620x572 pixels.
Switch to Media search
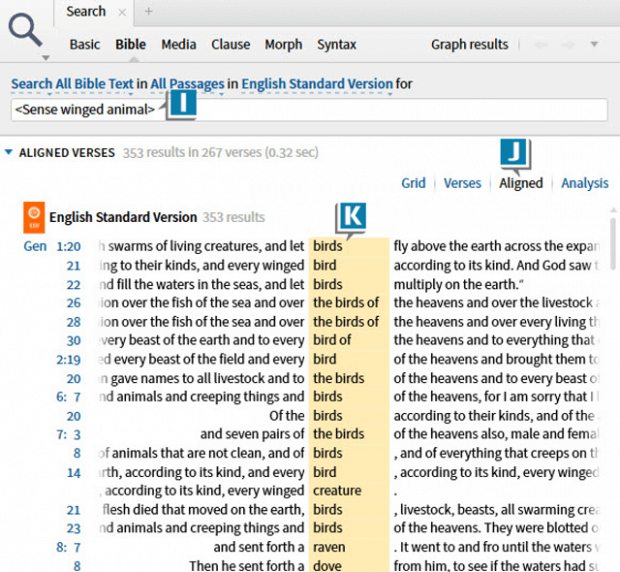pyautogui.click(x=178, y=45)
